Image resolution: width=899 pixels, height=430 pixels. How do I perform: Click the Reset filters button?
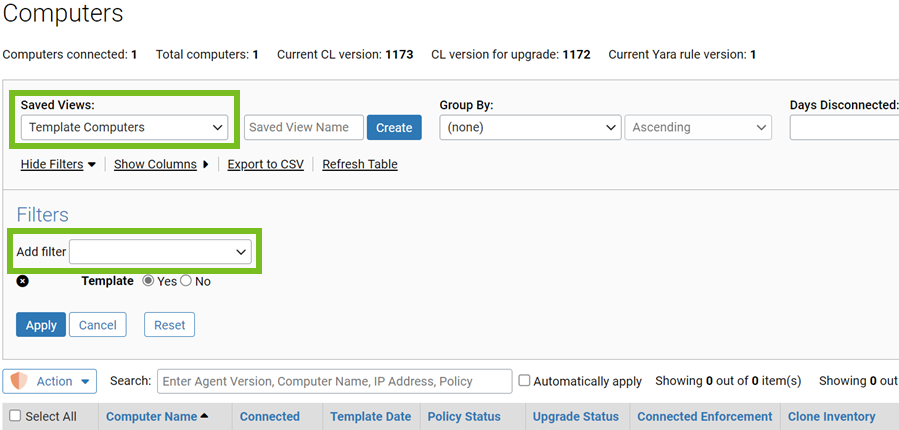[169, 325]
